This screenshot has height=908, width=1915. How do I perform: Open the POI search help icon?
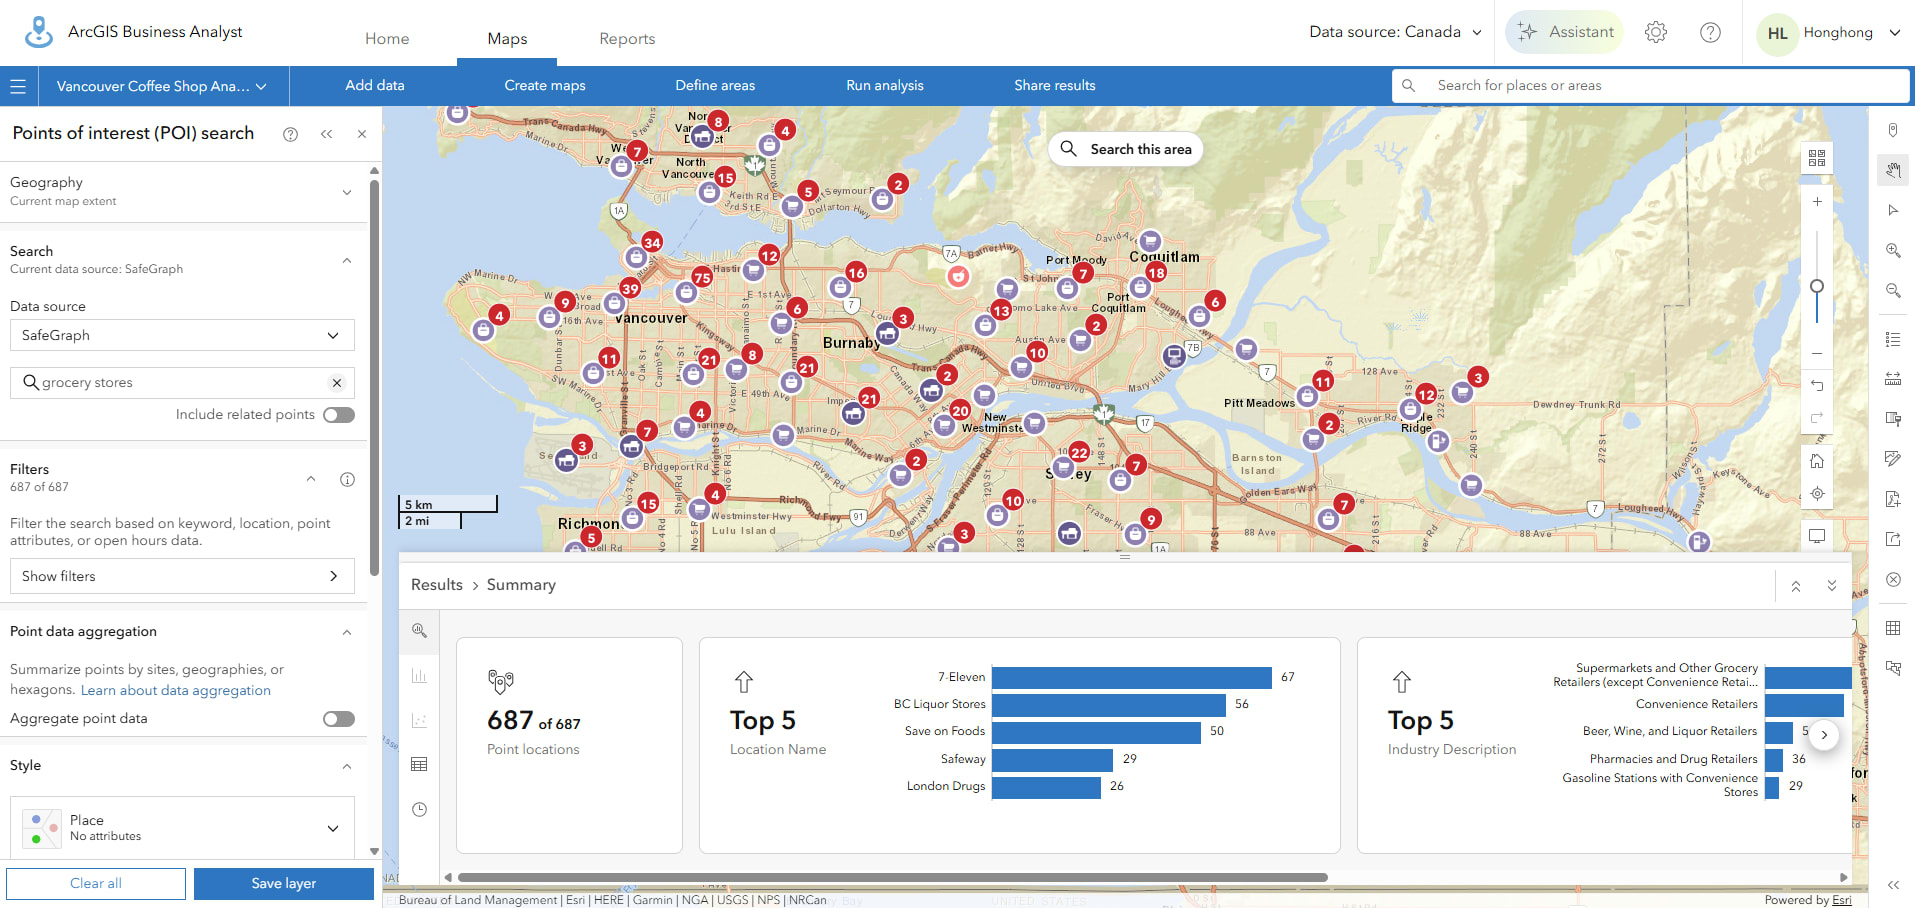(290, 134)
